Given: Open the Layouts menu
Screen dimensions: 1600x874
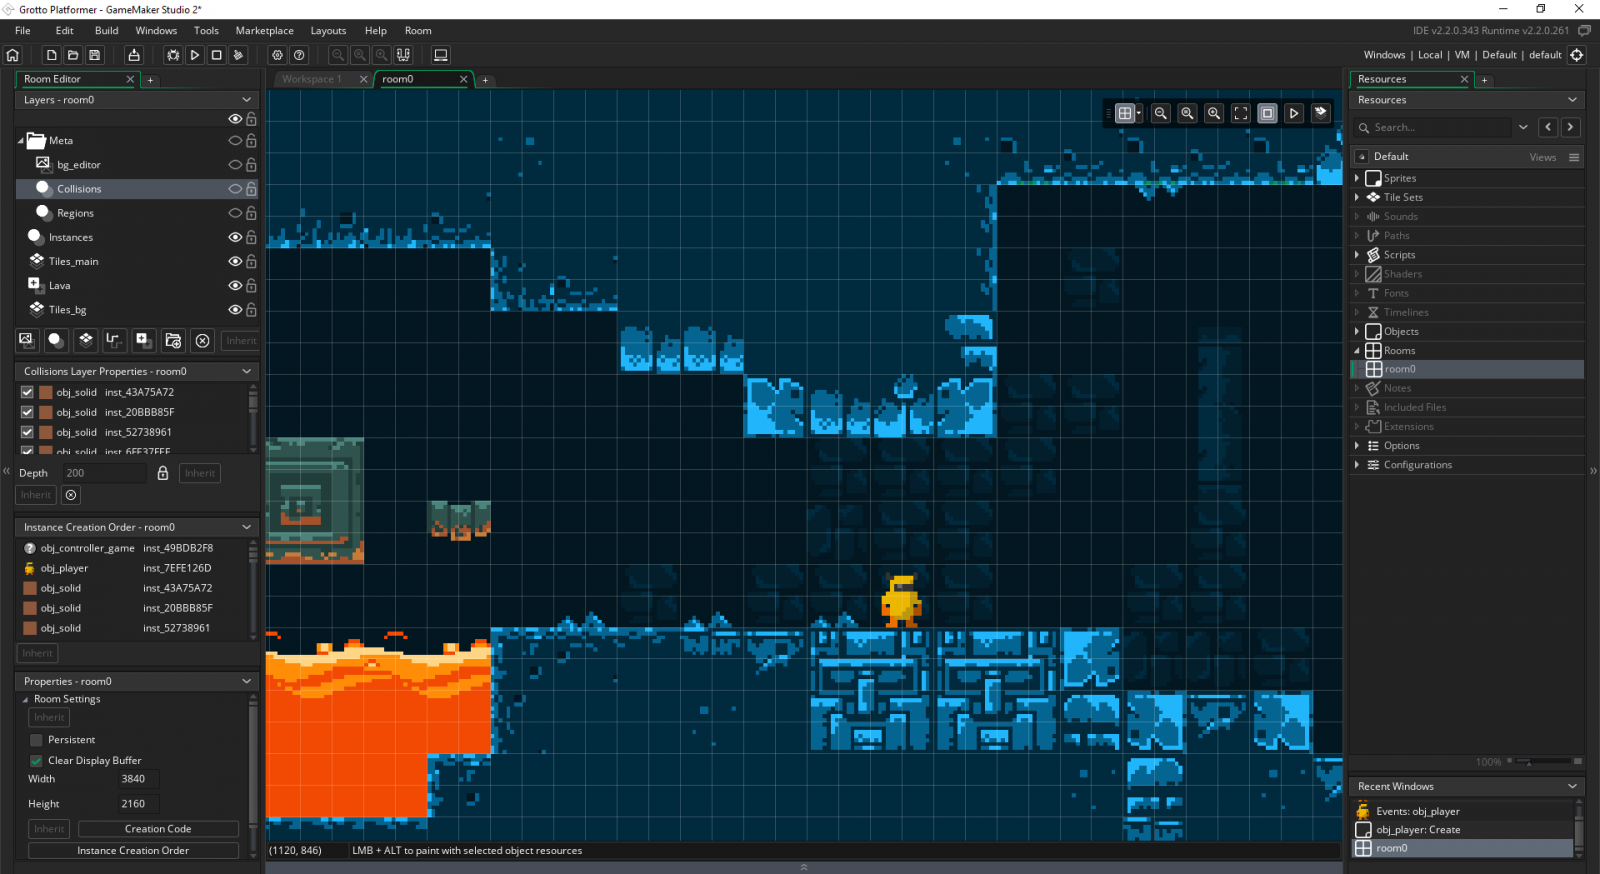Looking at the screenshot, I should coord(328,31).
